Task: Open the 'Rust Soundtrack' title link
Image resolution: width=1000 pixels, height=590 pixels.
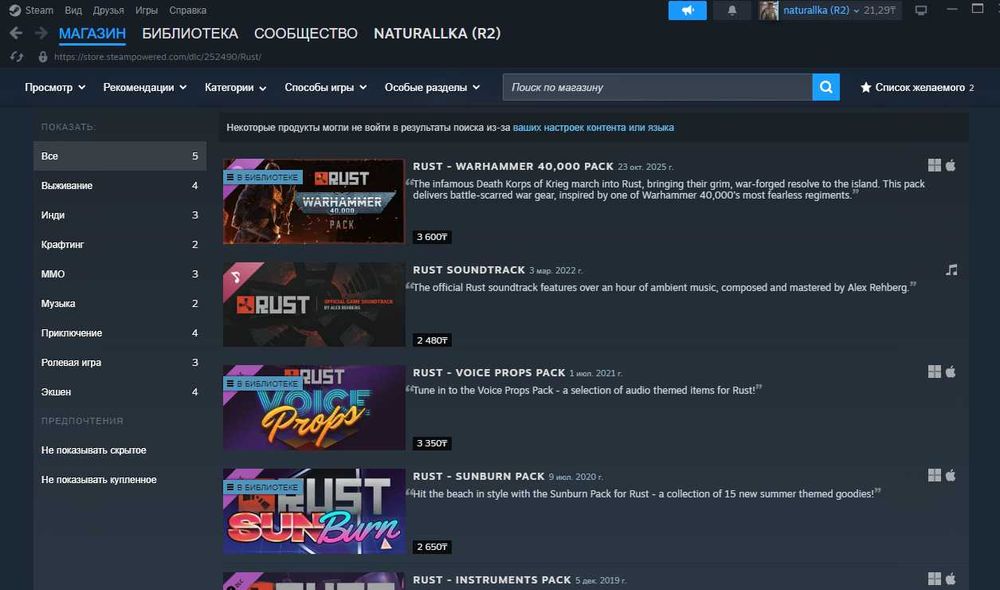Action: [x=469, y=270]
